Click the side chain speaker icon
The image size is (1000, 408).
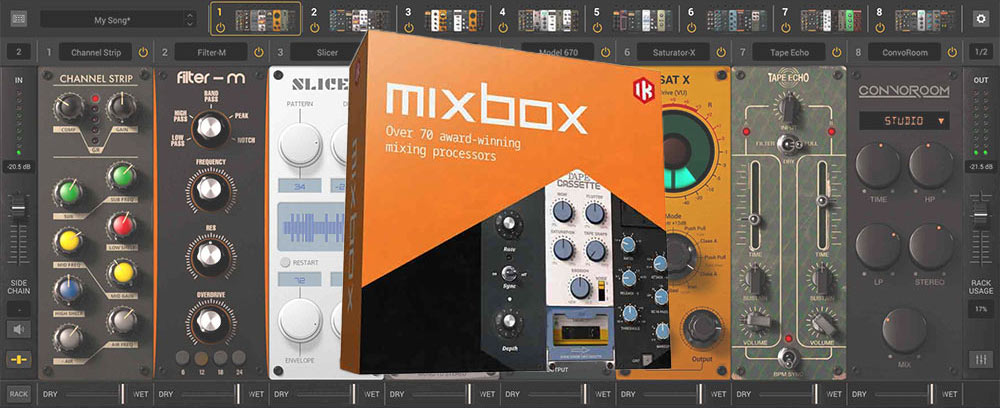tap(19, 328)
